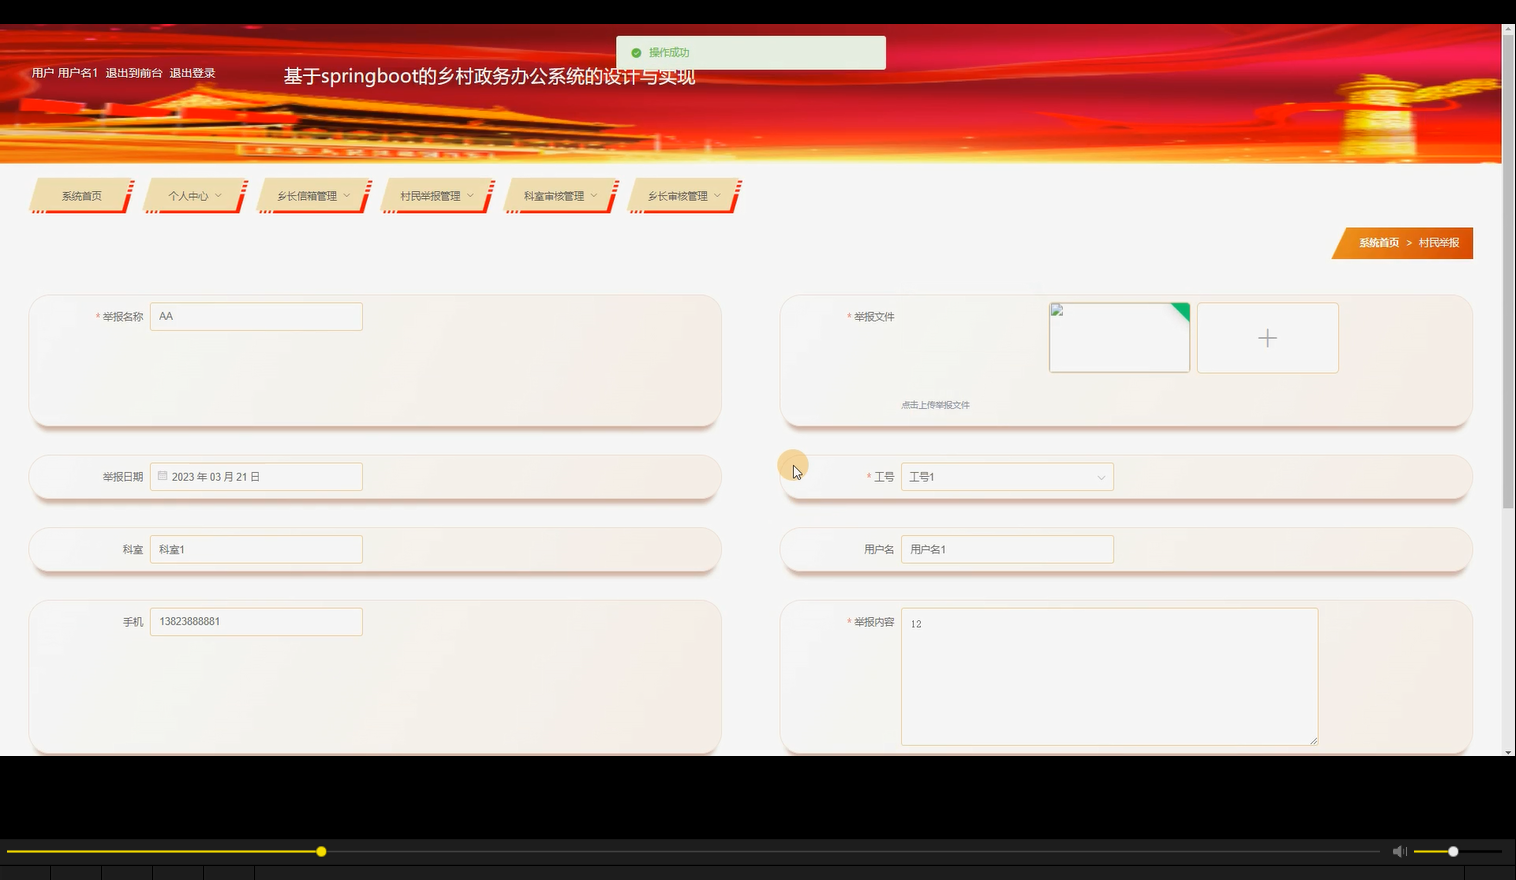Click the volume slider knob
The width and height of the screenshot is (1516, 880).
[x=1453, y=852]
